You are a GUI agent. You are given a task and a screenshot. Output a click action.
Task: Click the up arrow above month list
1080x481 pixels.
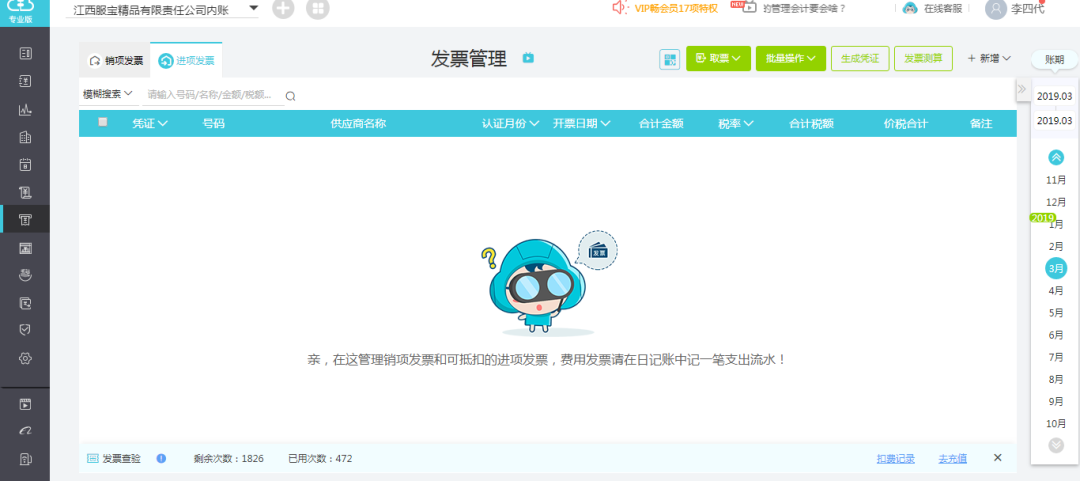[1056, 158]
